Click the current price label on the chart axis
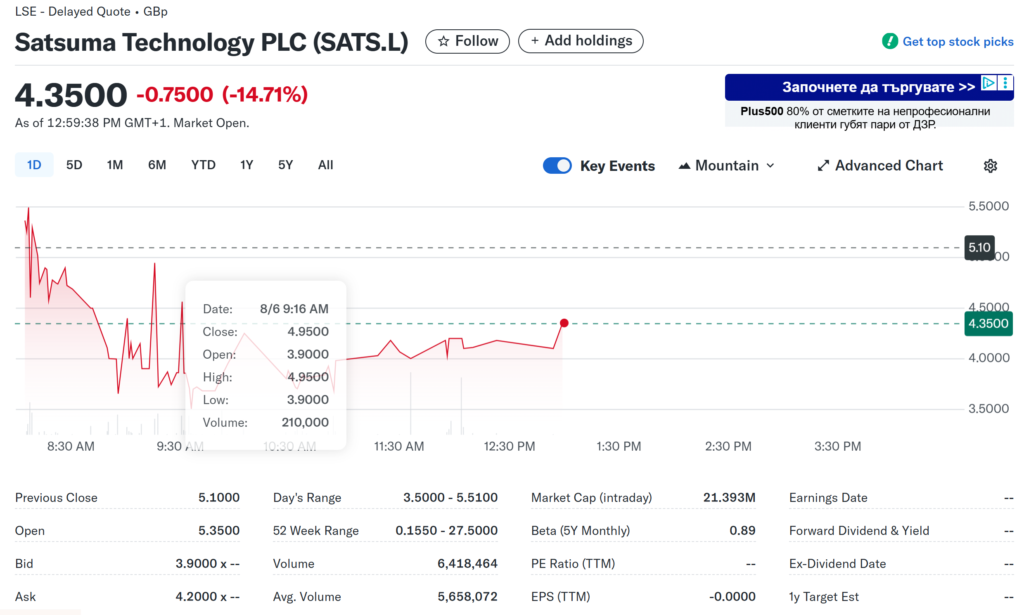Image resolution: width=1024 pixels, height=615 pixels. click(988, 323)
